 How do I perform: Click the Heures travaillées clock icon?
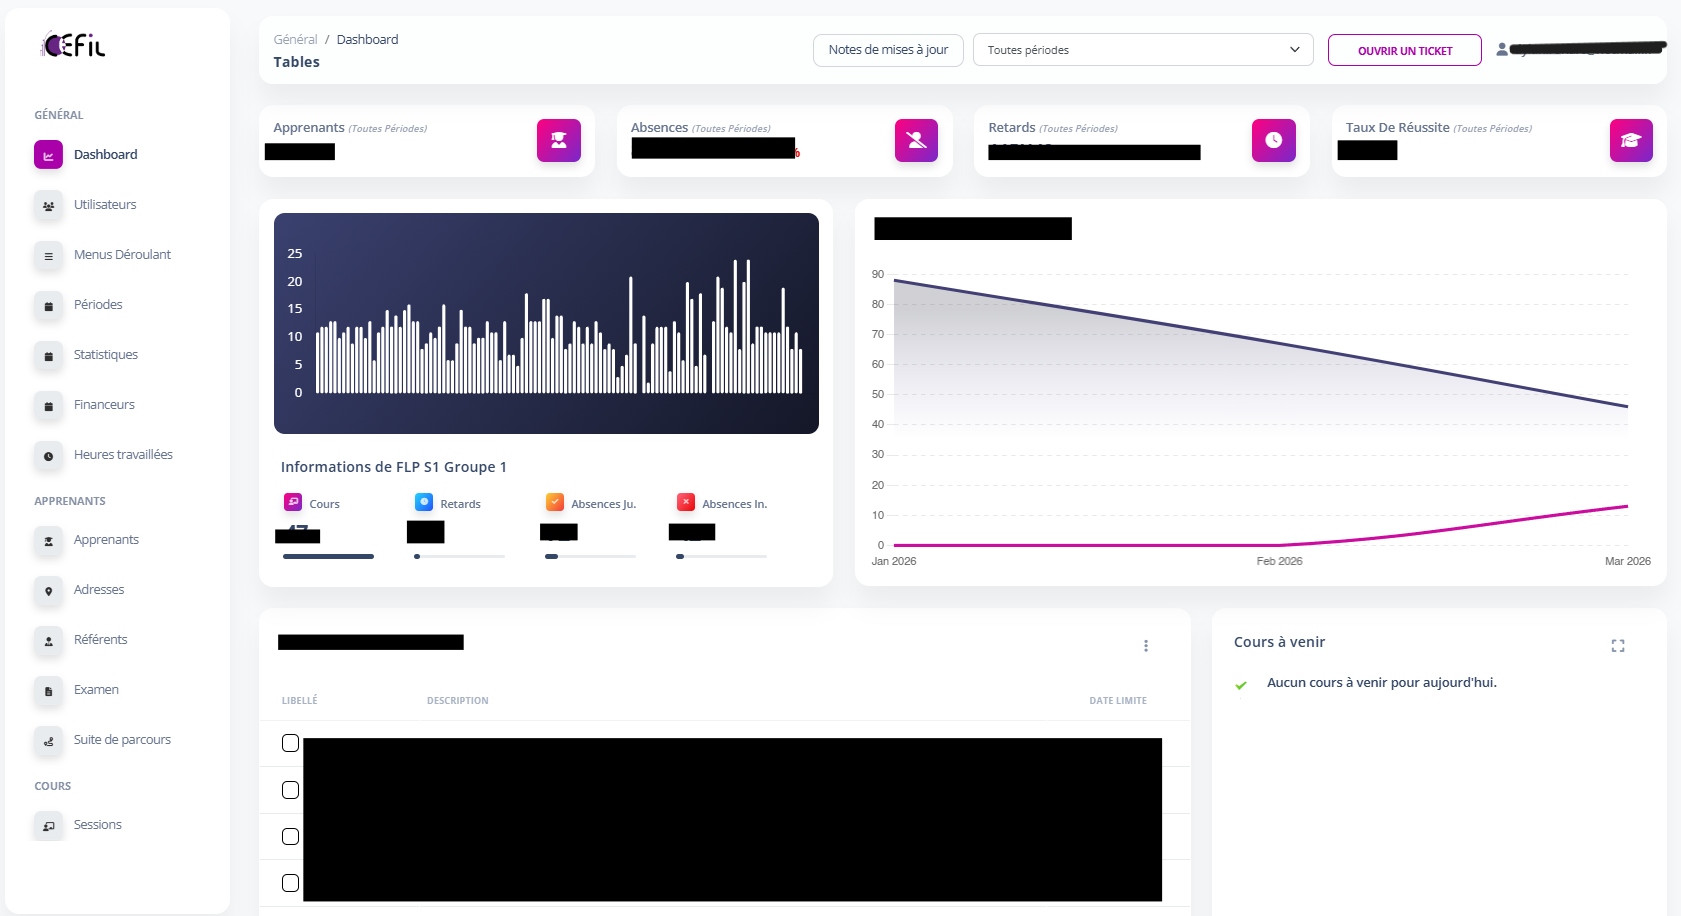click(x=48, y=456)
